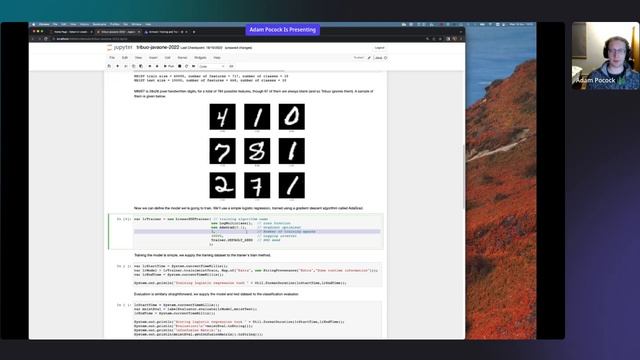Viewport: 640px width, 360px height.
Task: Interrupt the kernel with stop icon
Action: click(x=180, y=66)
